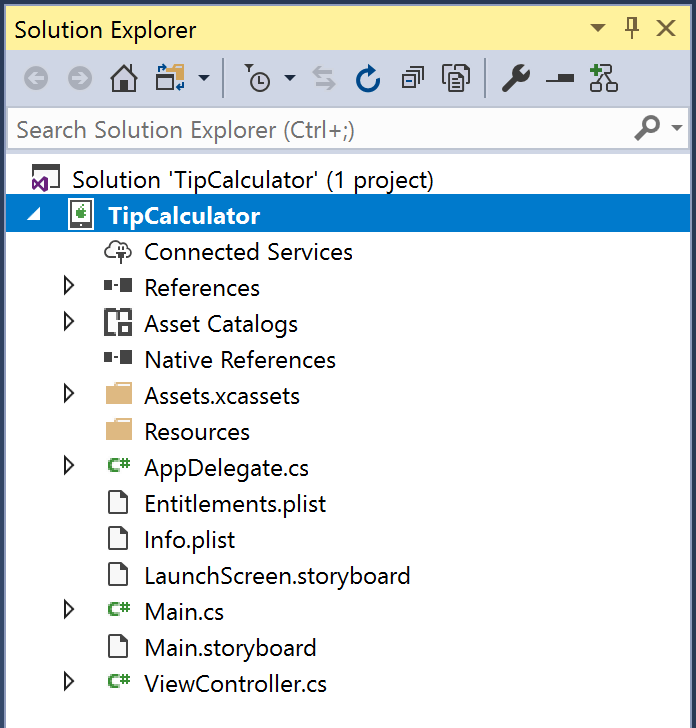Select Entitlements.plist file
696x728 pixels.
click(235, 504)
